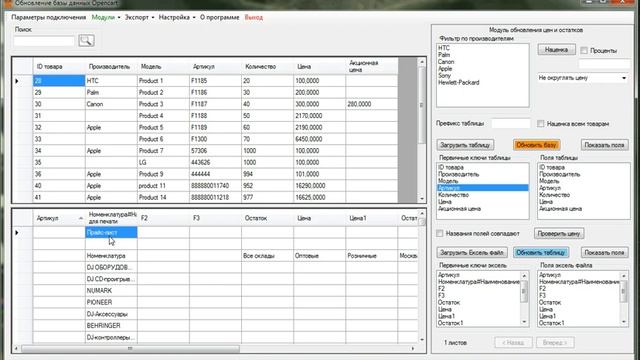Click the red Выход menu item

click(x=253, y=18)
